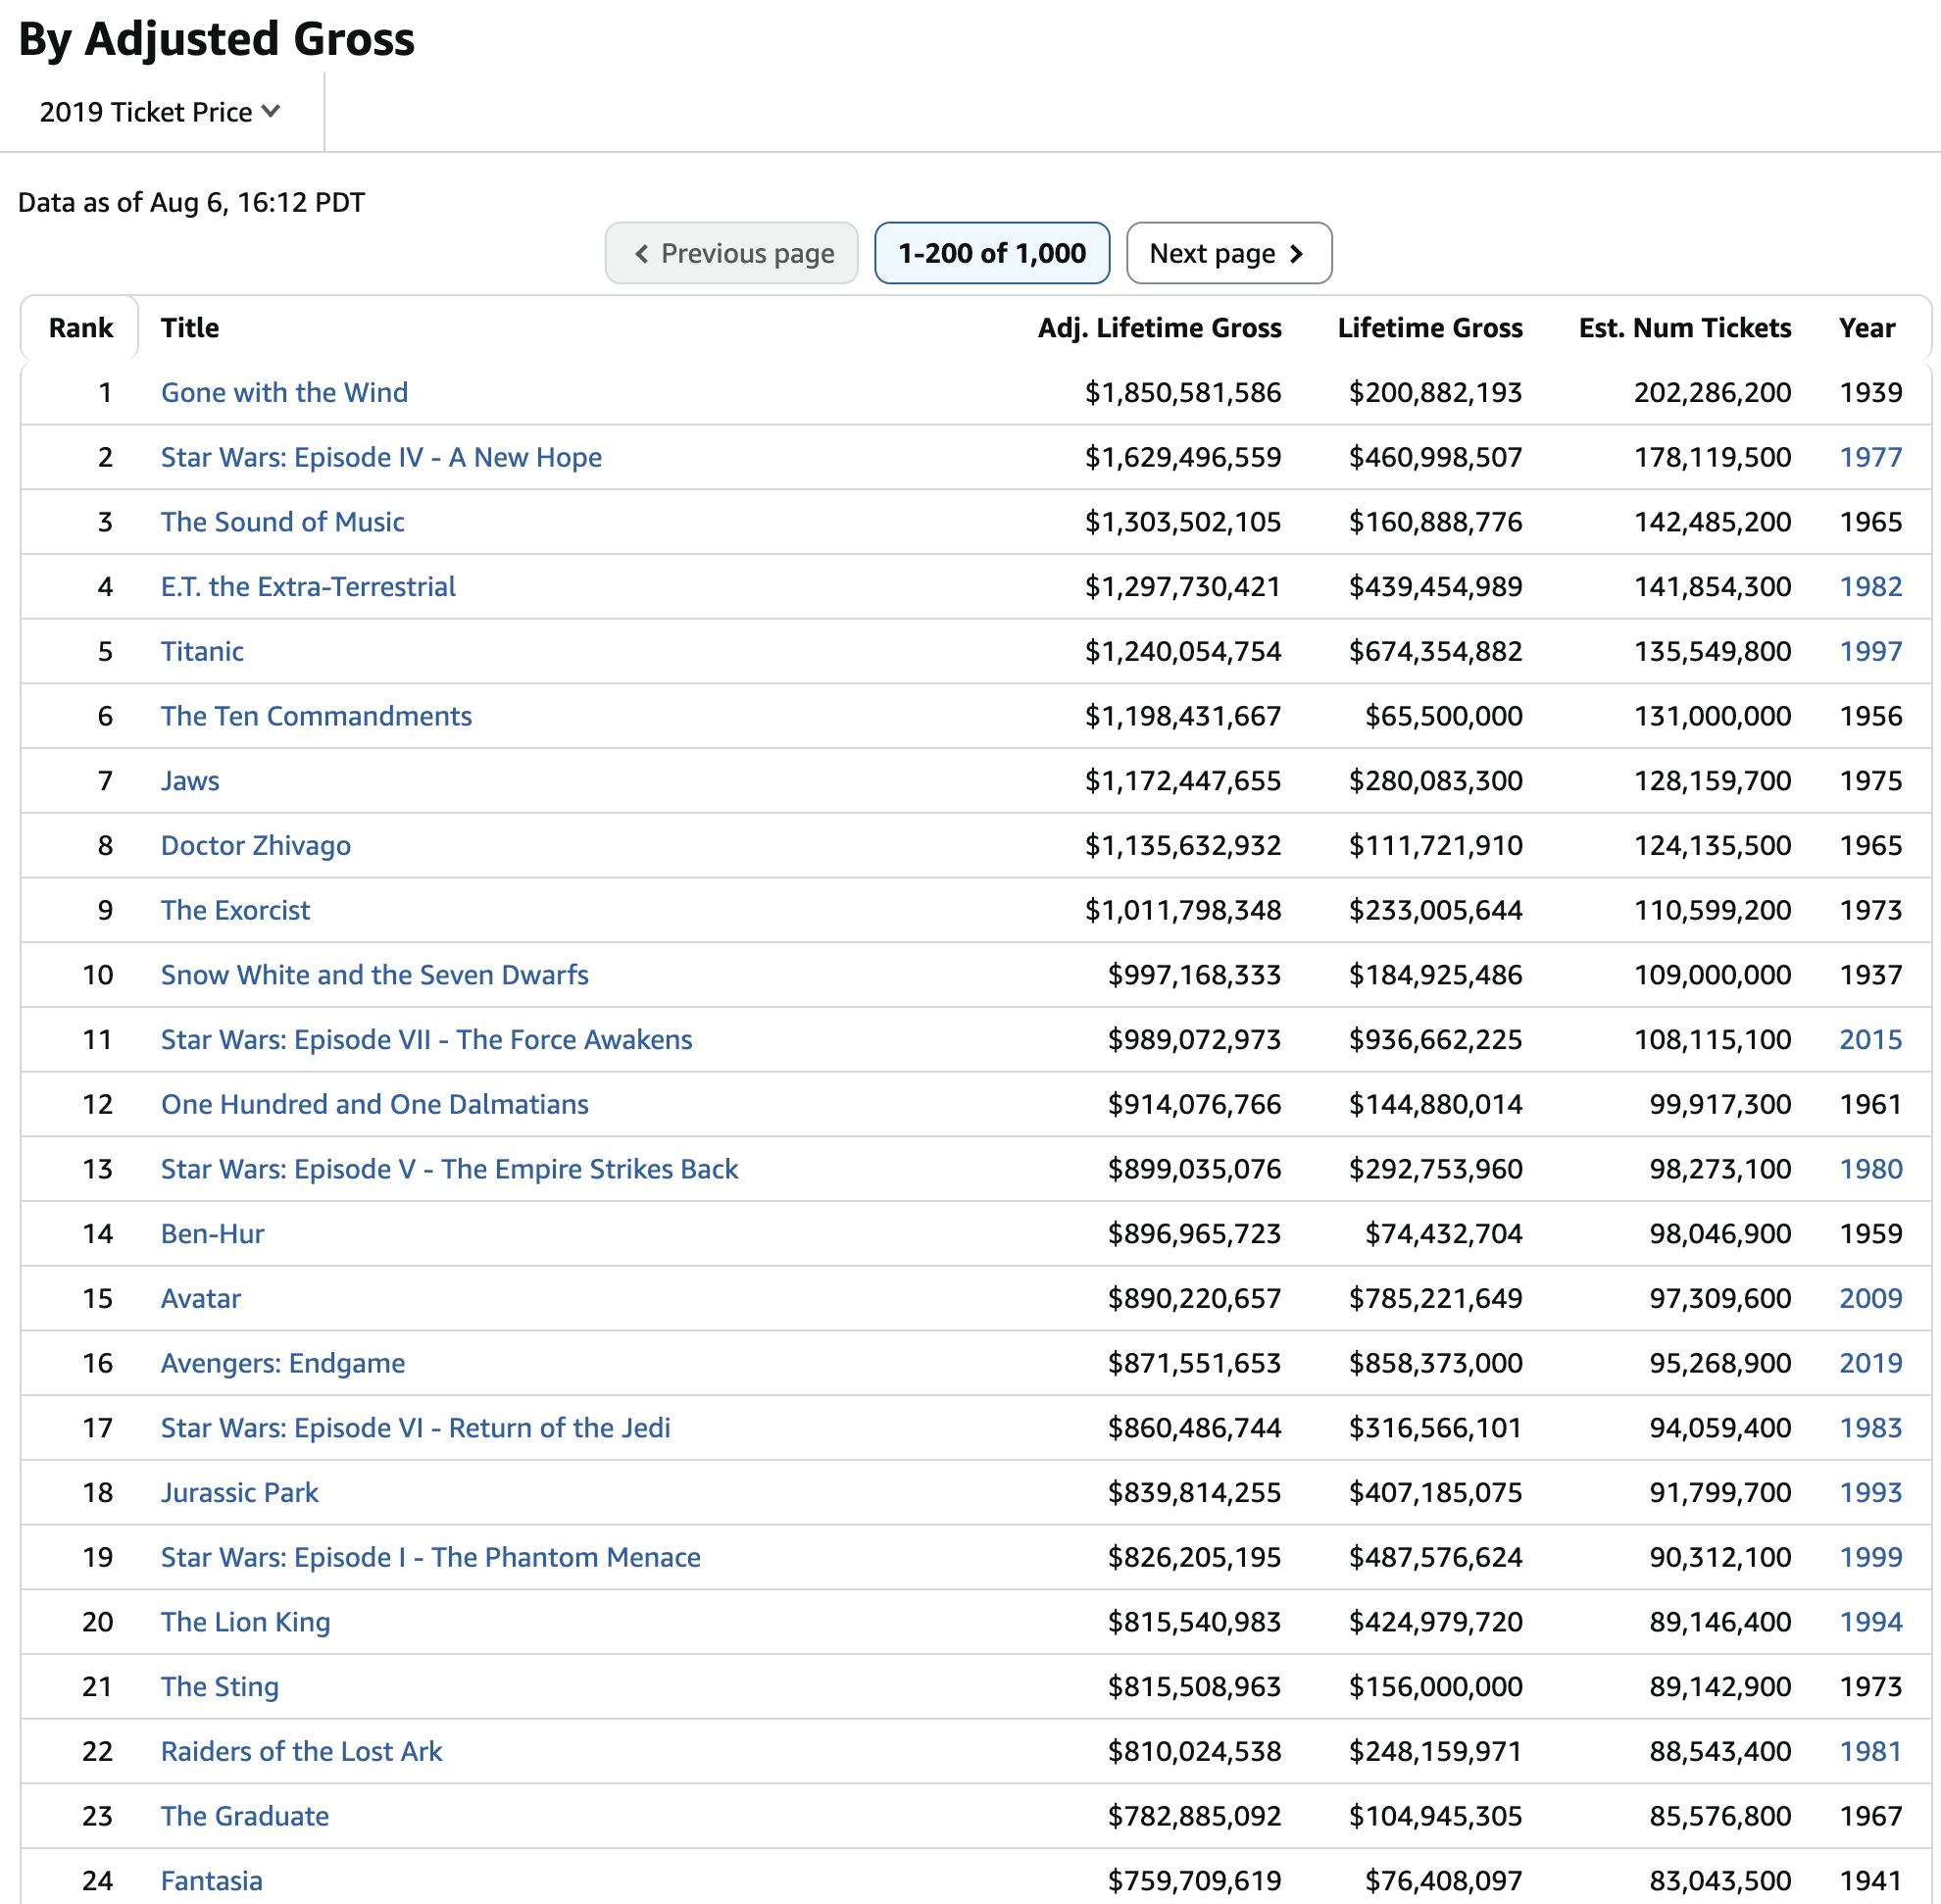Open Star Wars: Episode VI - Return of the Jedi
The width and height of the screenshot is (1941, 1904).
coord(416,1427)
